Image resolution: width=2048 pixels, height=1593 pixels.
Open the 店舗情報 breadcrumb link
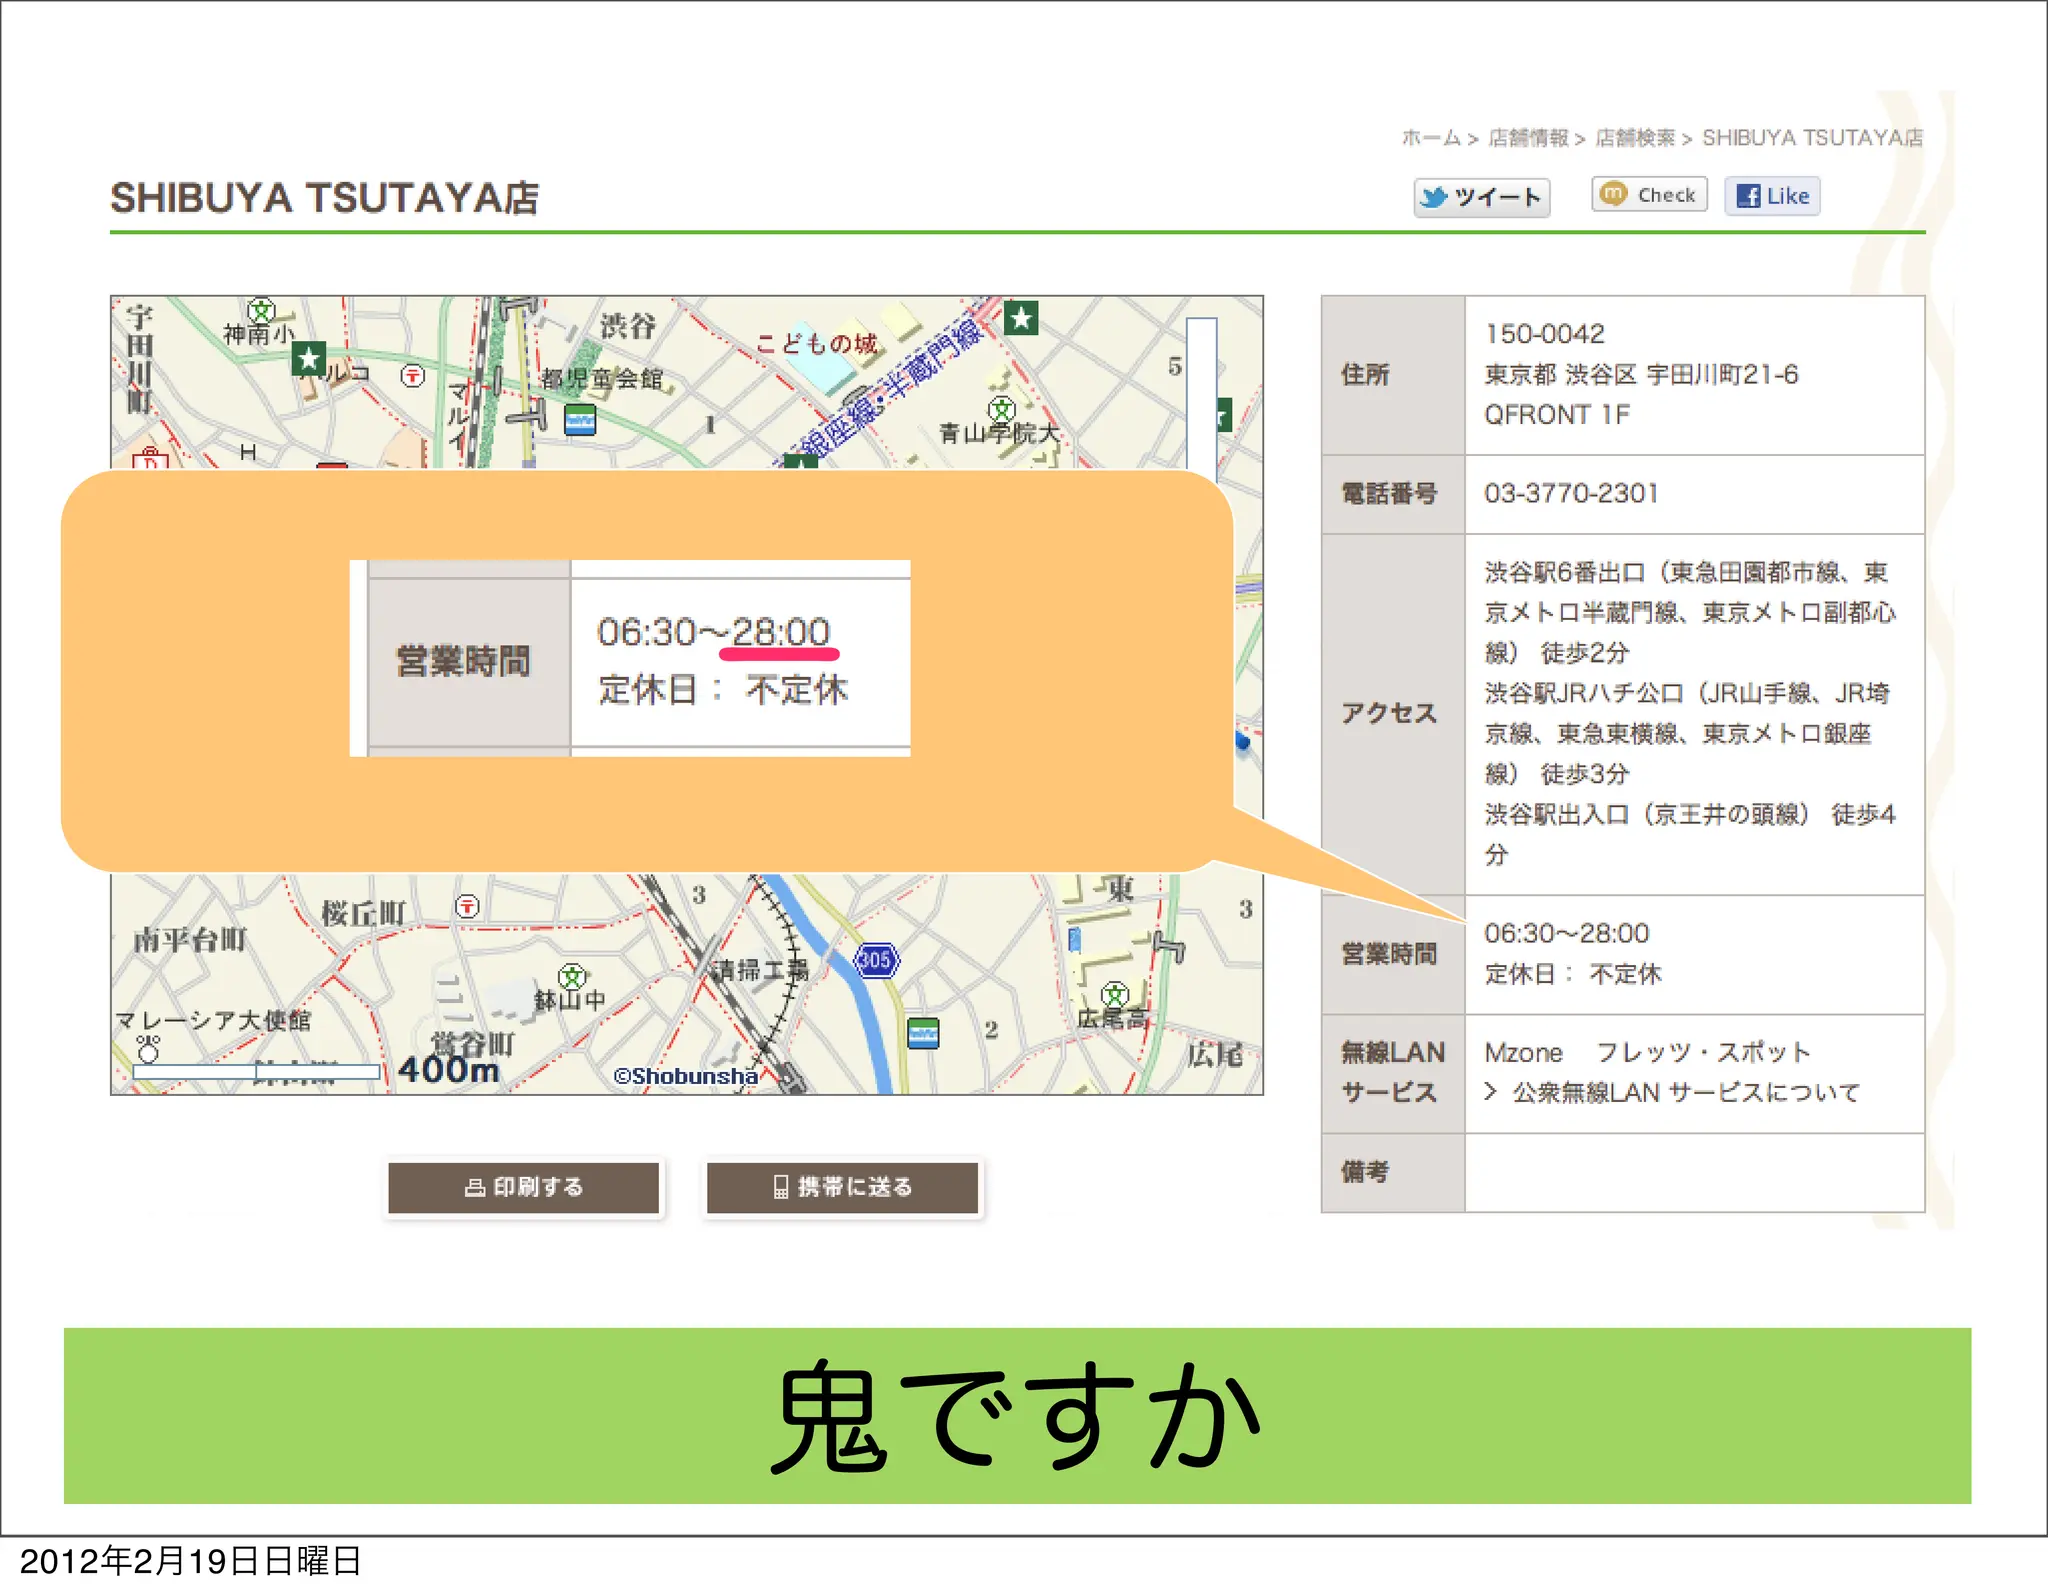tap(1528, 138)
